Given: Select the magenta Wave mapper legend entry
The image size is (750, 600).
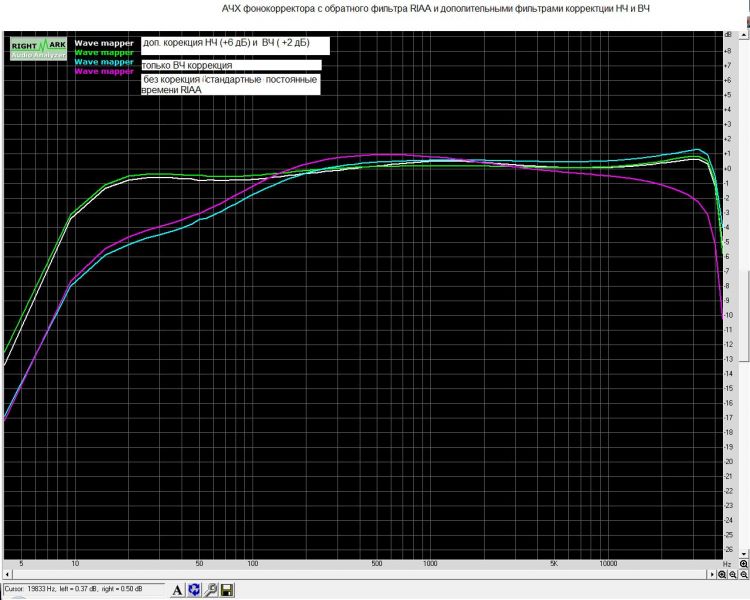Looking at the screenshot, I should 104,71.
